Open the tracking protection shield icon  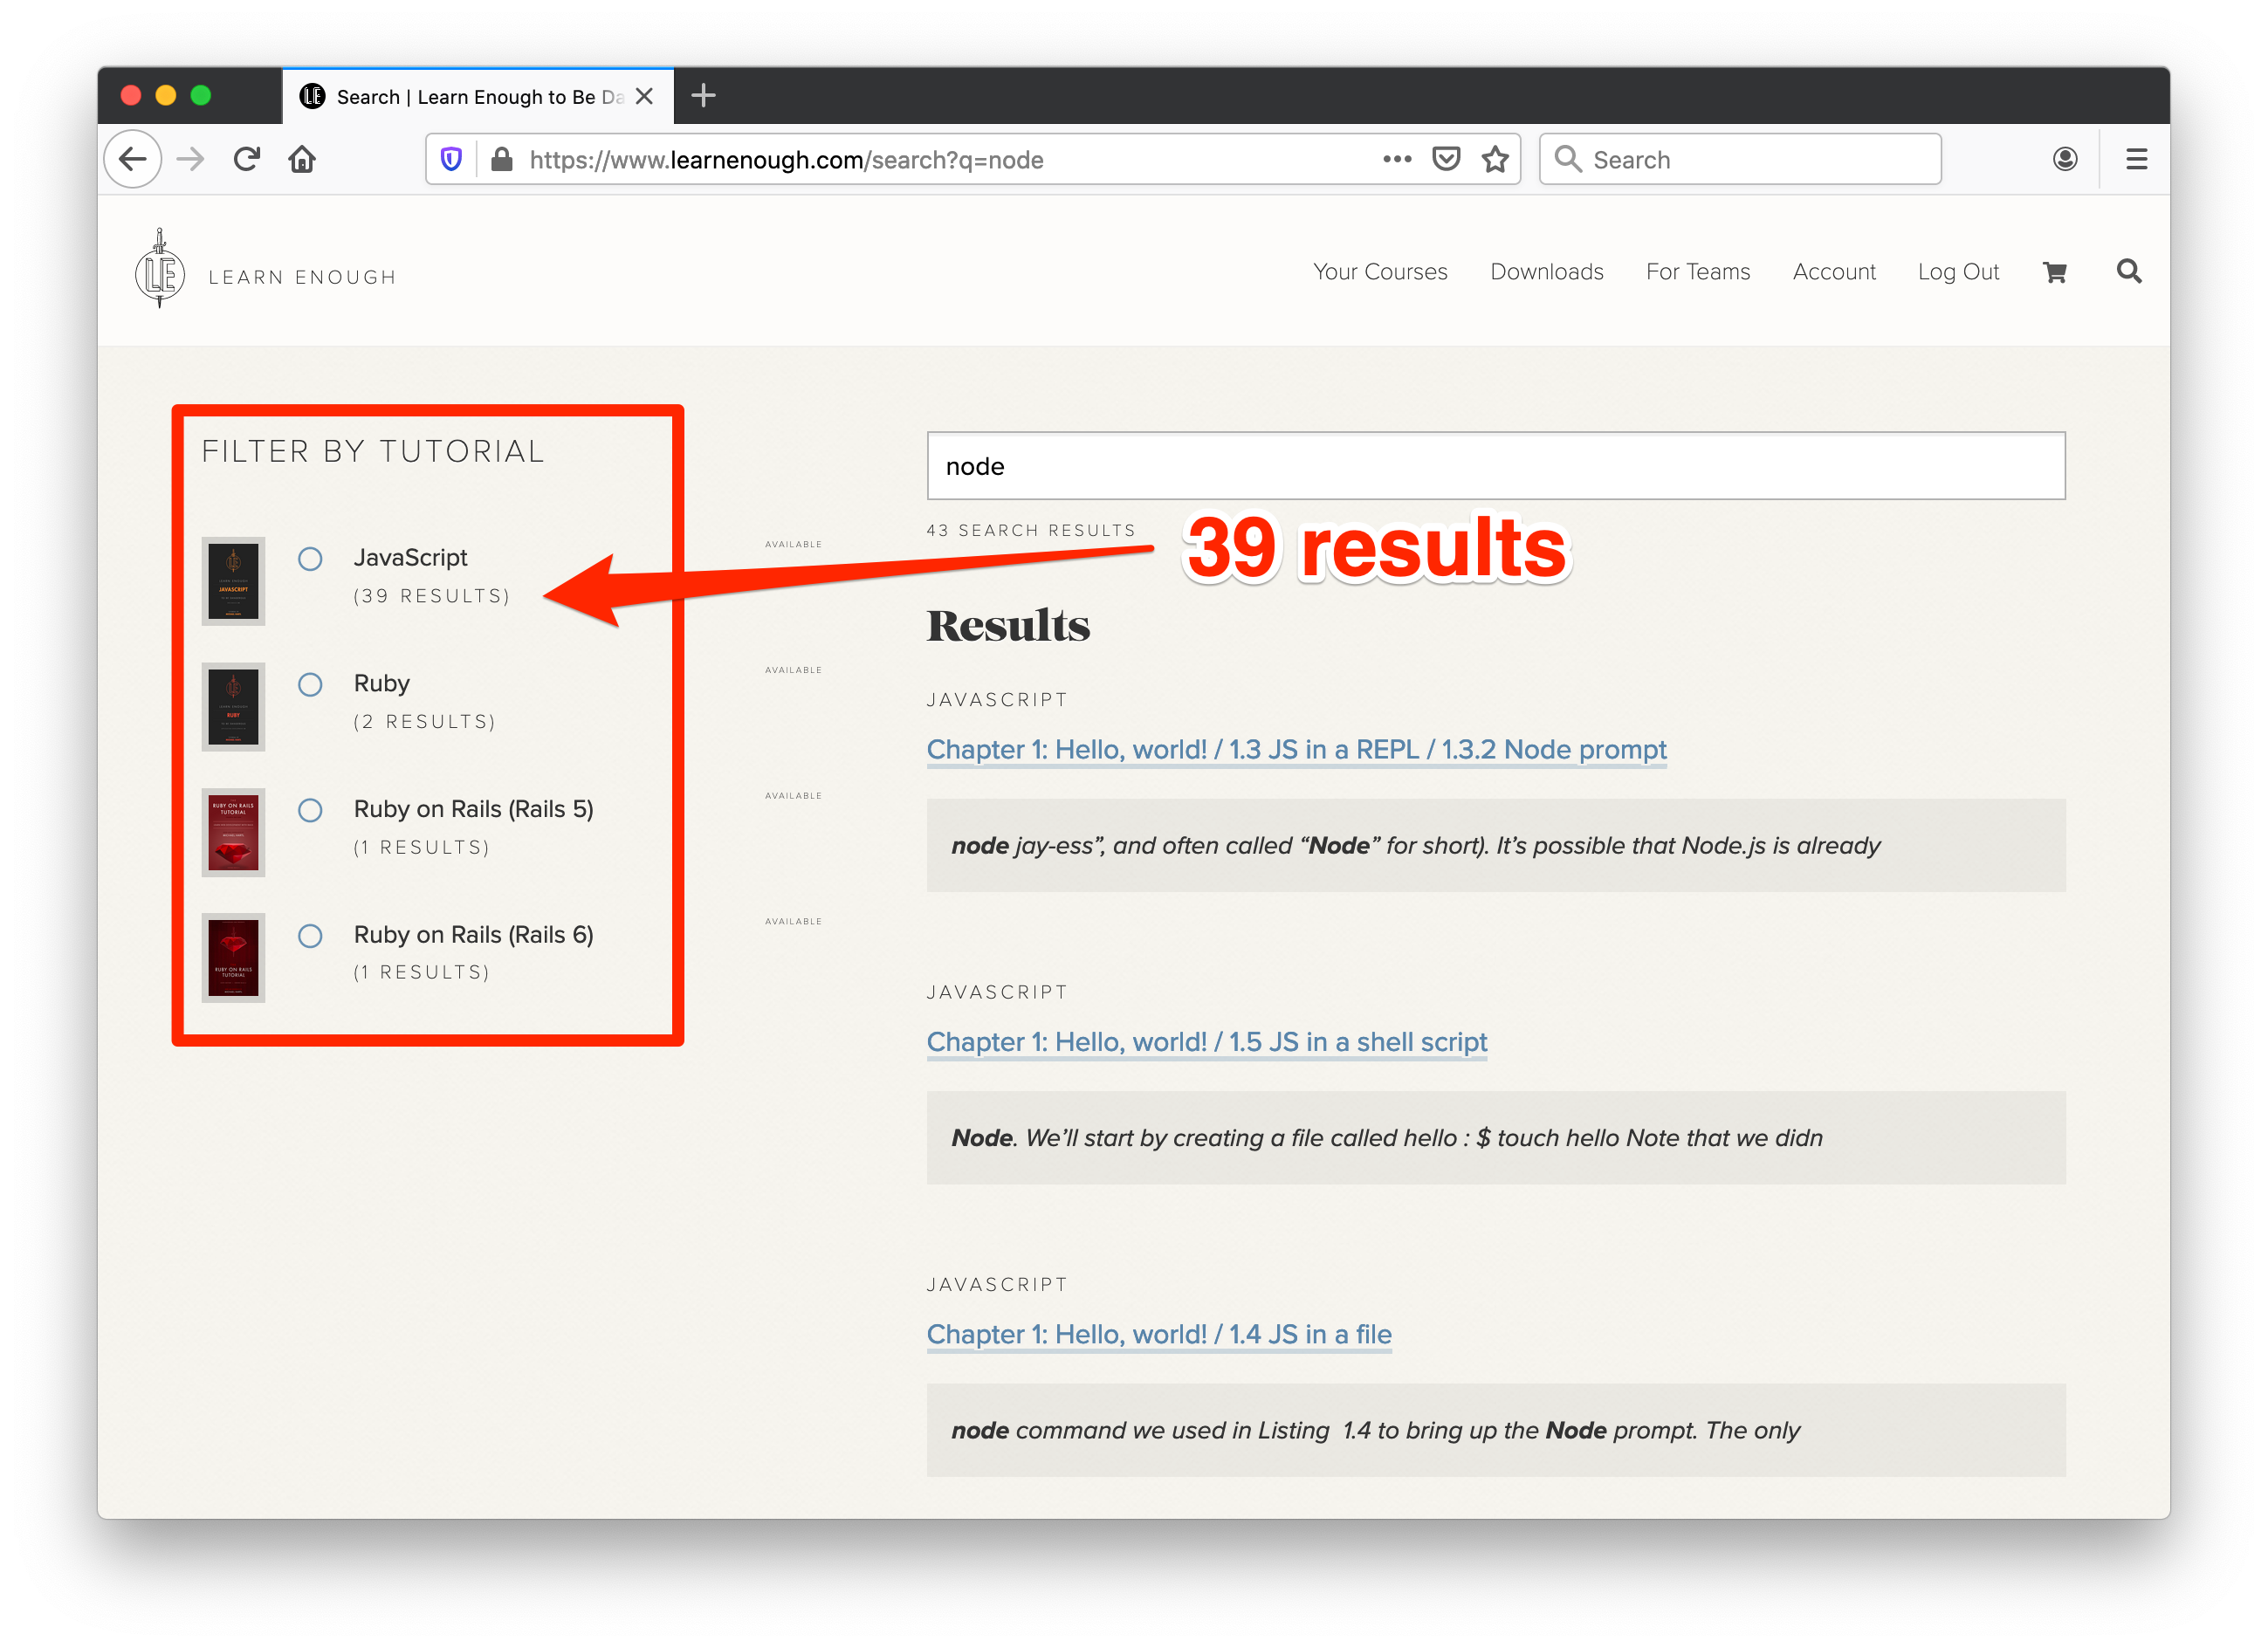452,159
